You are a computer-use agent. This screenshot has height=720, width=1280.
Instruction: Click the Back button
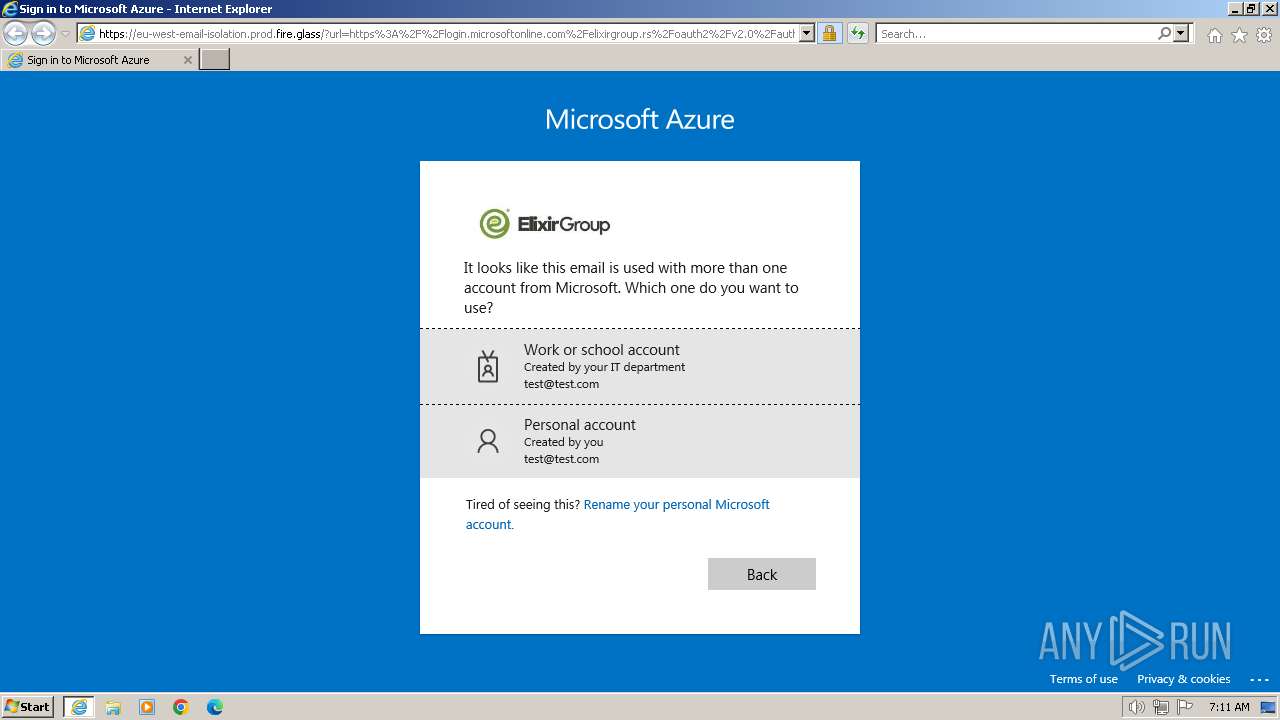762,574
